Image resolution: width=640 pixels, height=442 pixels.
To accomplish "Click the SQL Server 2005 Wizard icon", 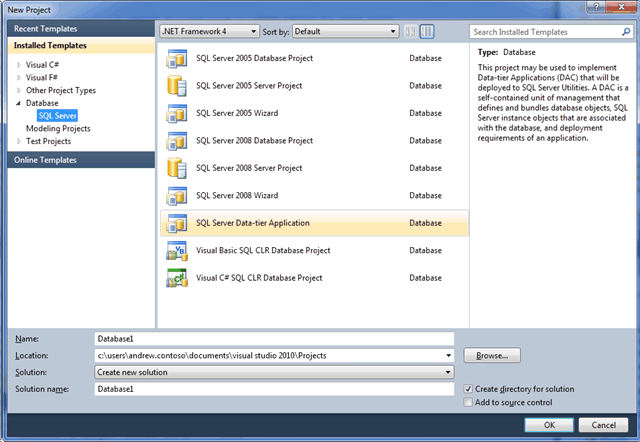I will coord(177,113).
